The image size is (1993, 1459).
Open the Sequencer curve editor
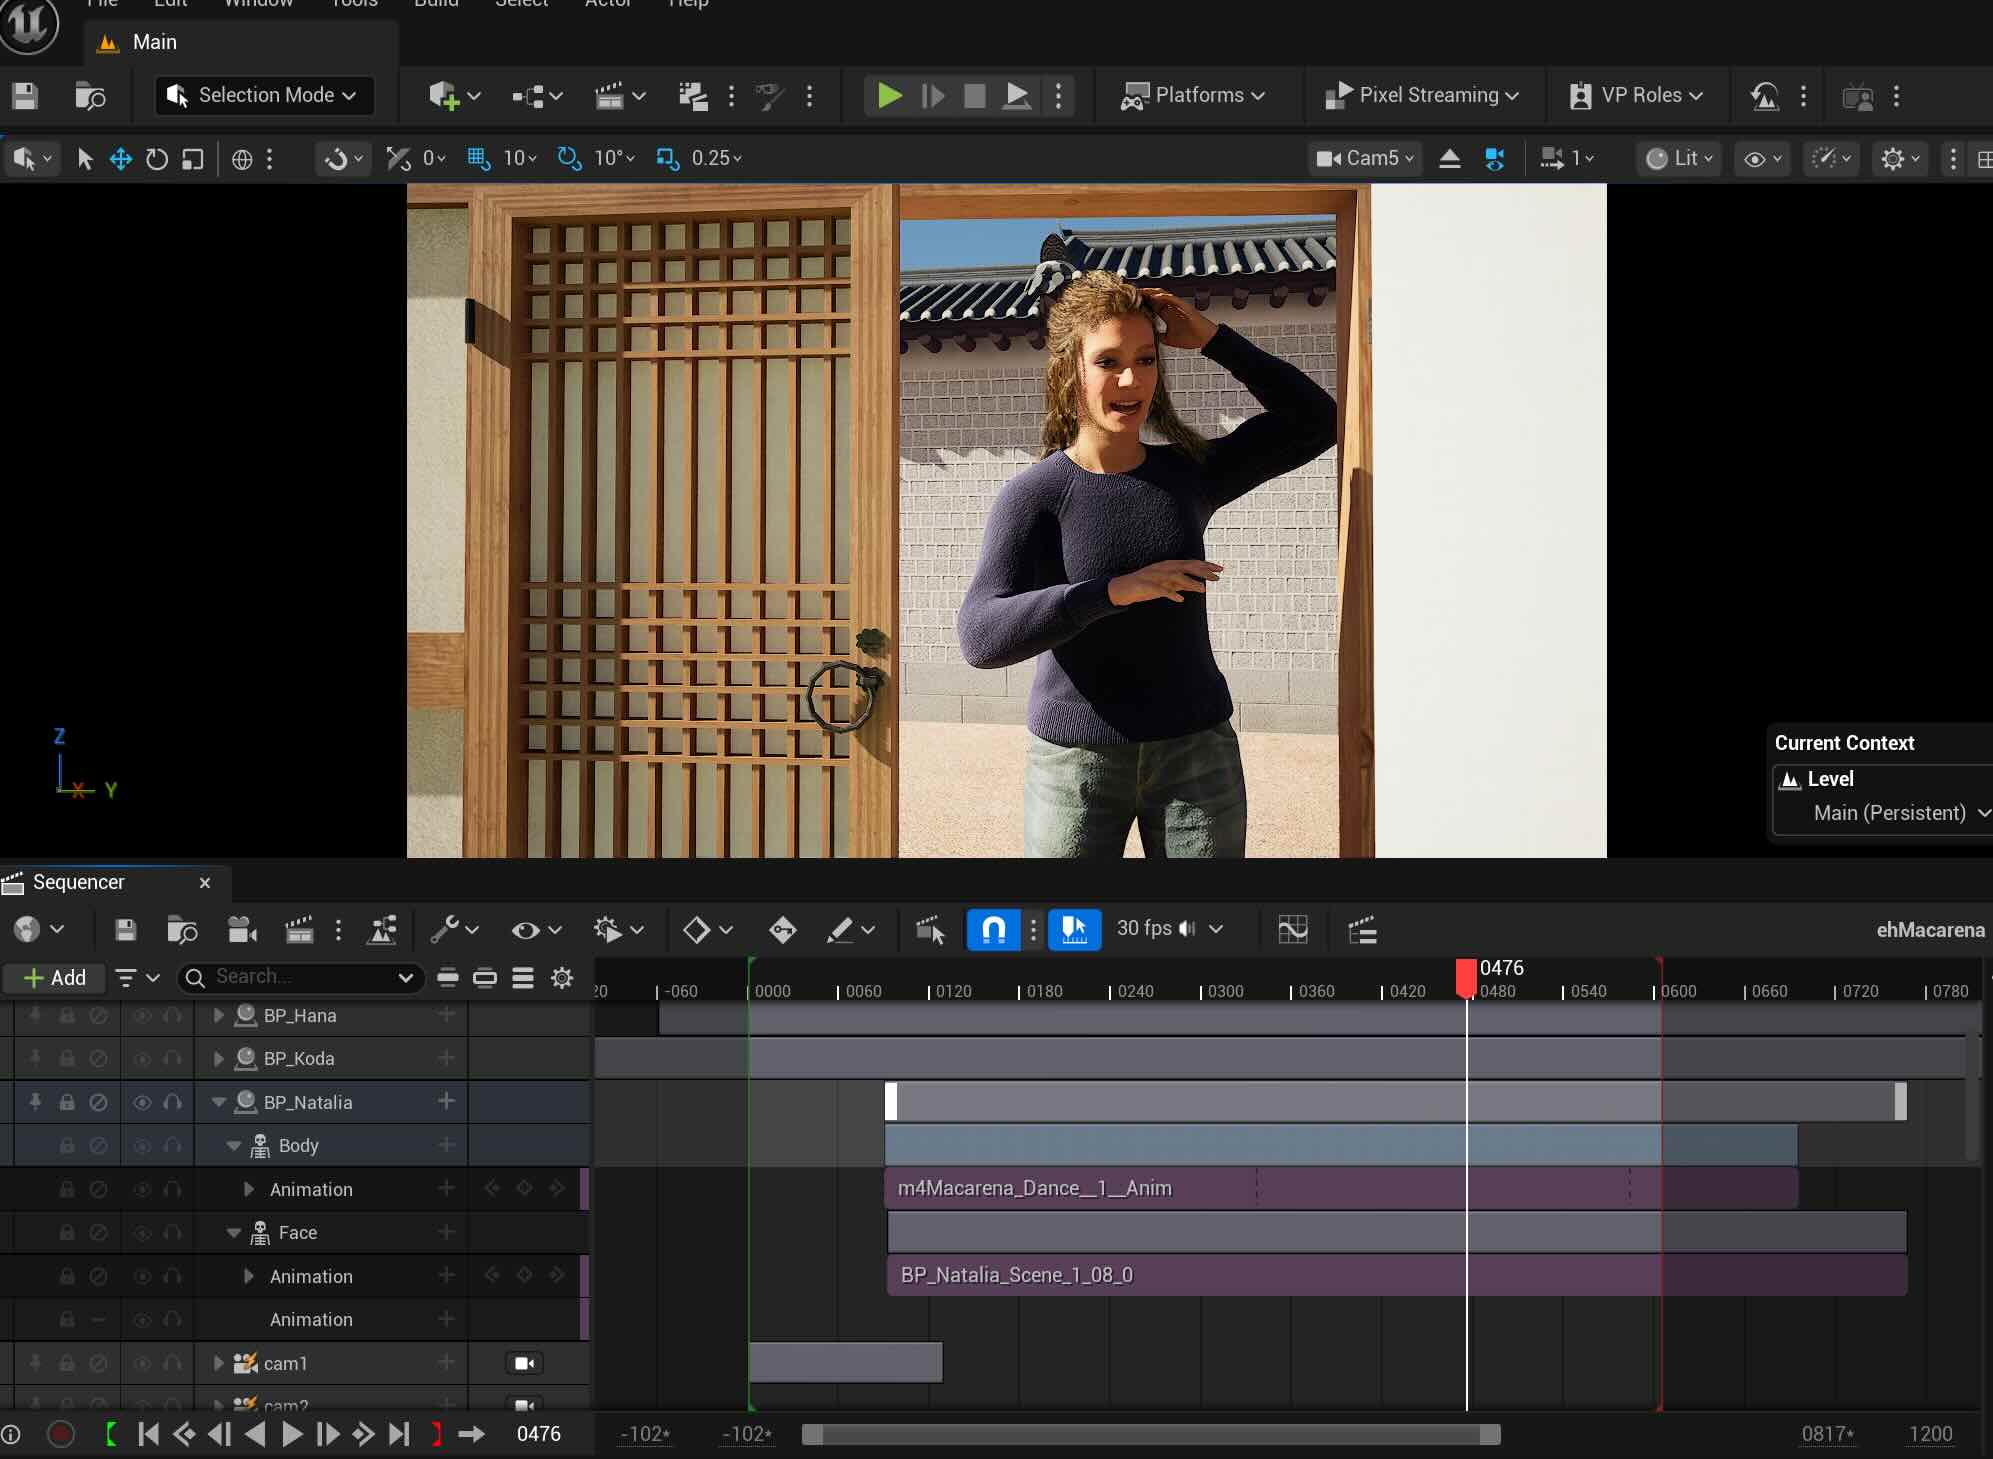[1293, 930]
